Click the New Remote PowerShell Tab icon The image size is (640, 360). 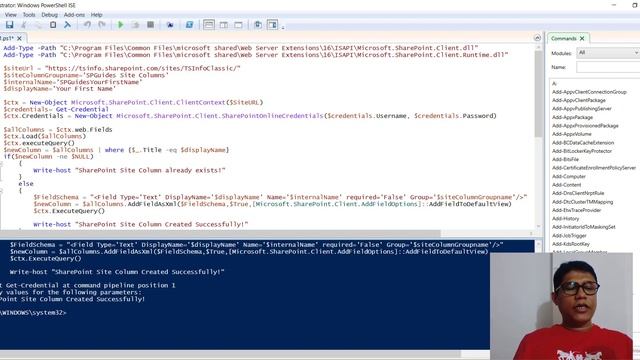[170, 25]
